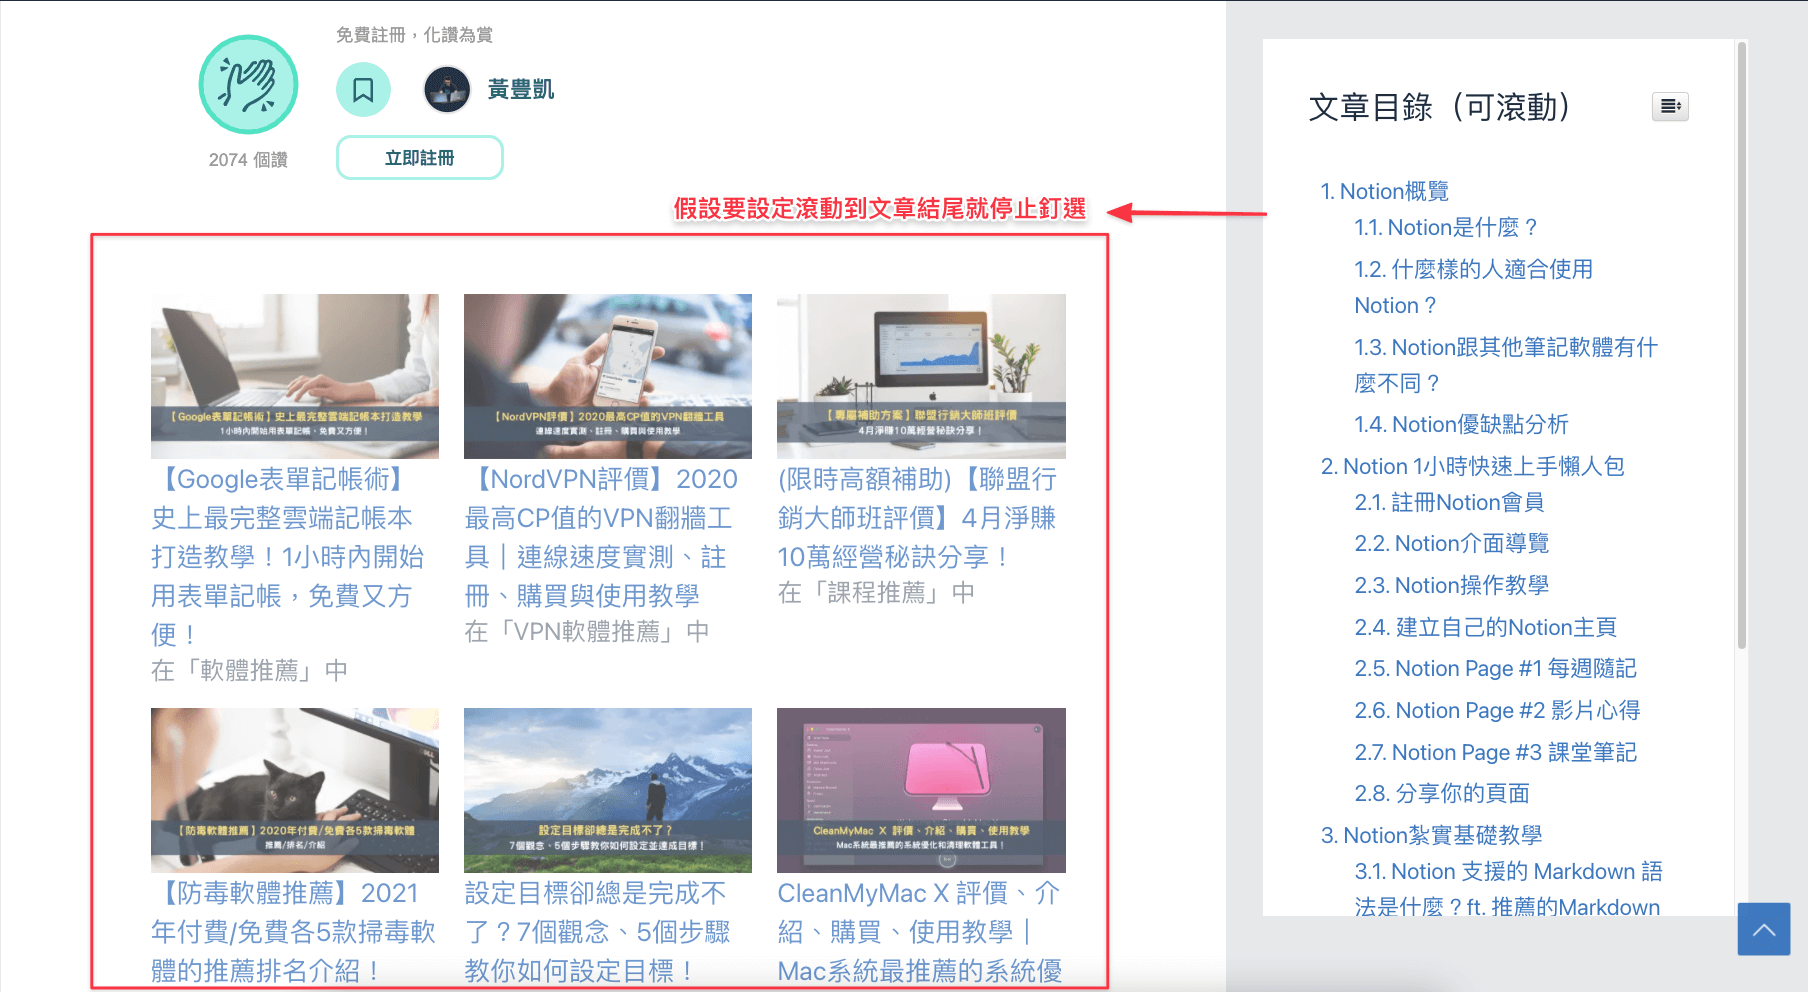Open the Google表單記帳術 article thumbnail
Screen dimensions: 1808x992
(295, 376)
